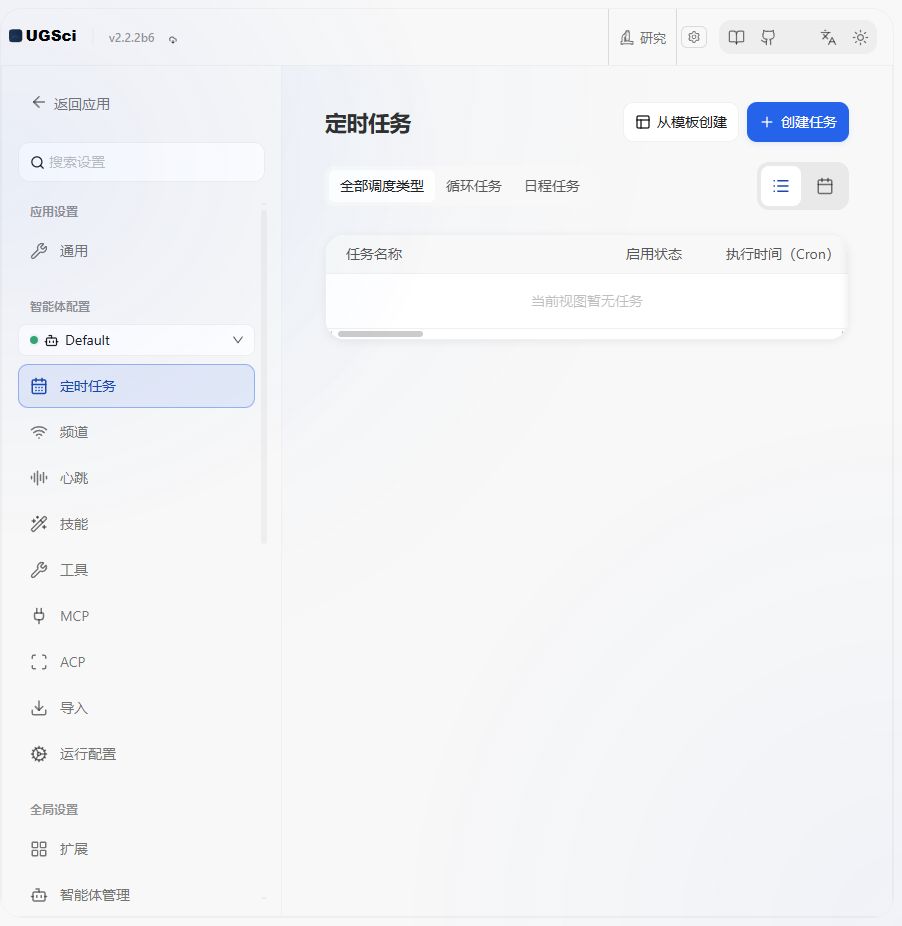
Task: Open the GitHub repository icon
Action: click(x=768, y=38)
